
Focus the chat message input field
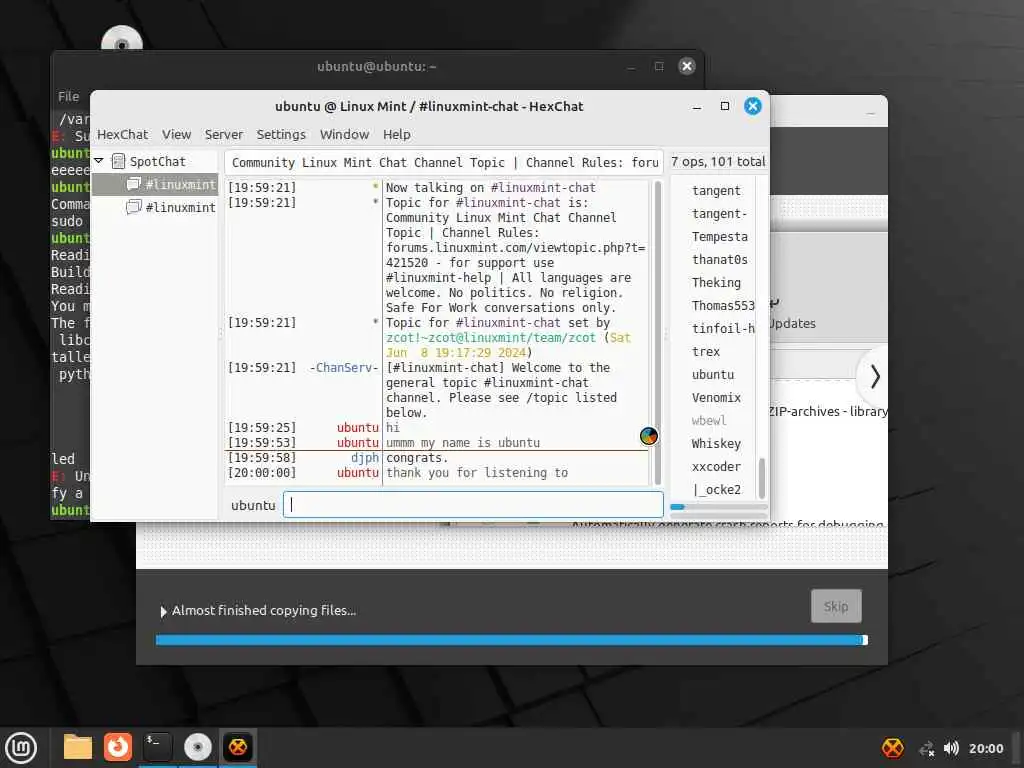coord(473,505)
